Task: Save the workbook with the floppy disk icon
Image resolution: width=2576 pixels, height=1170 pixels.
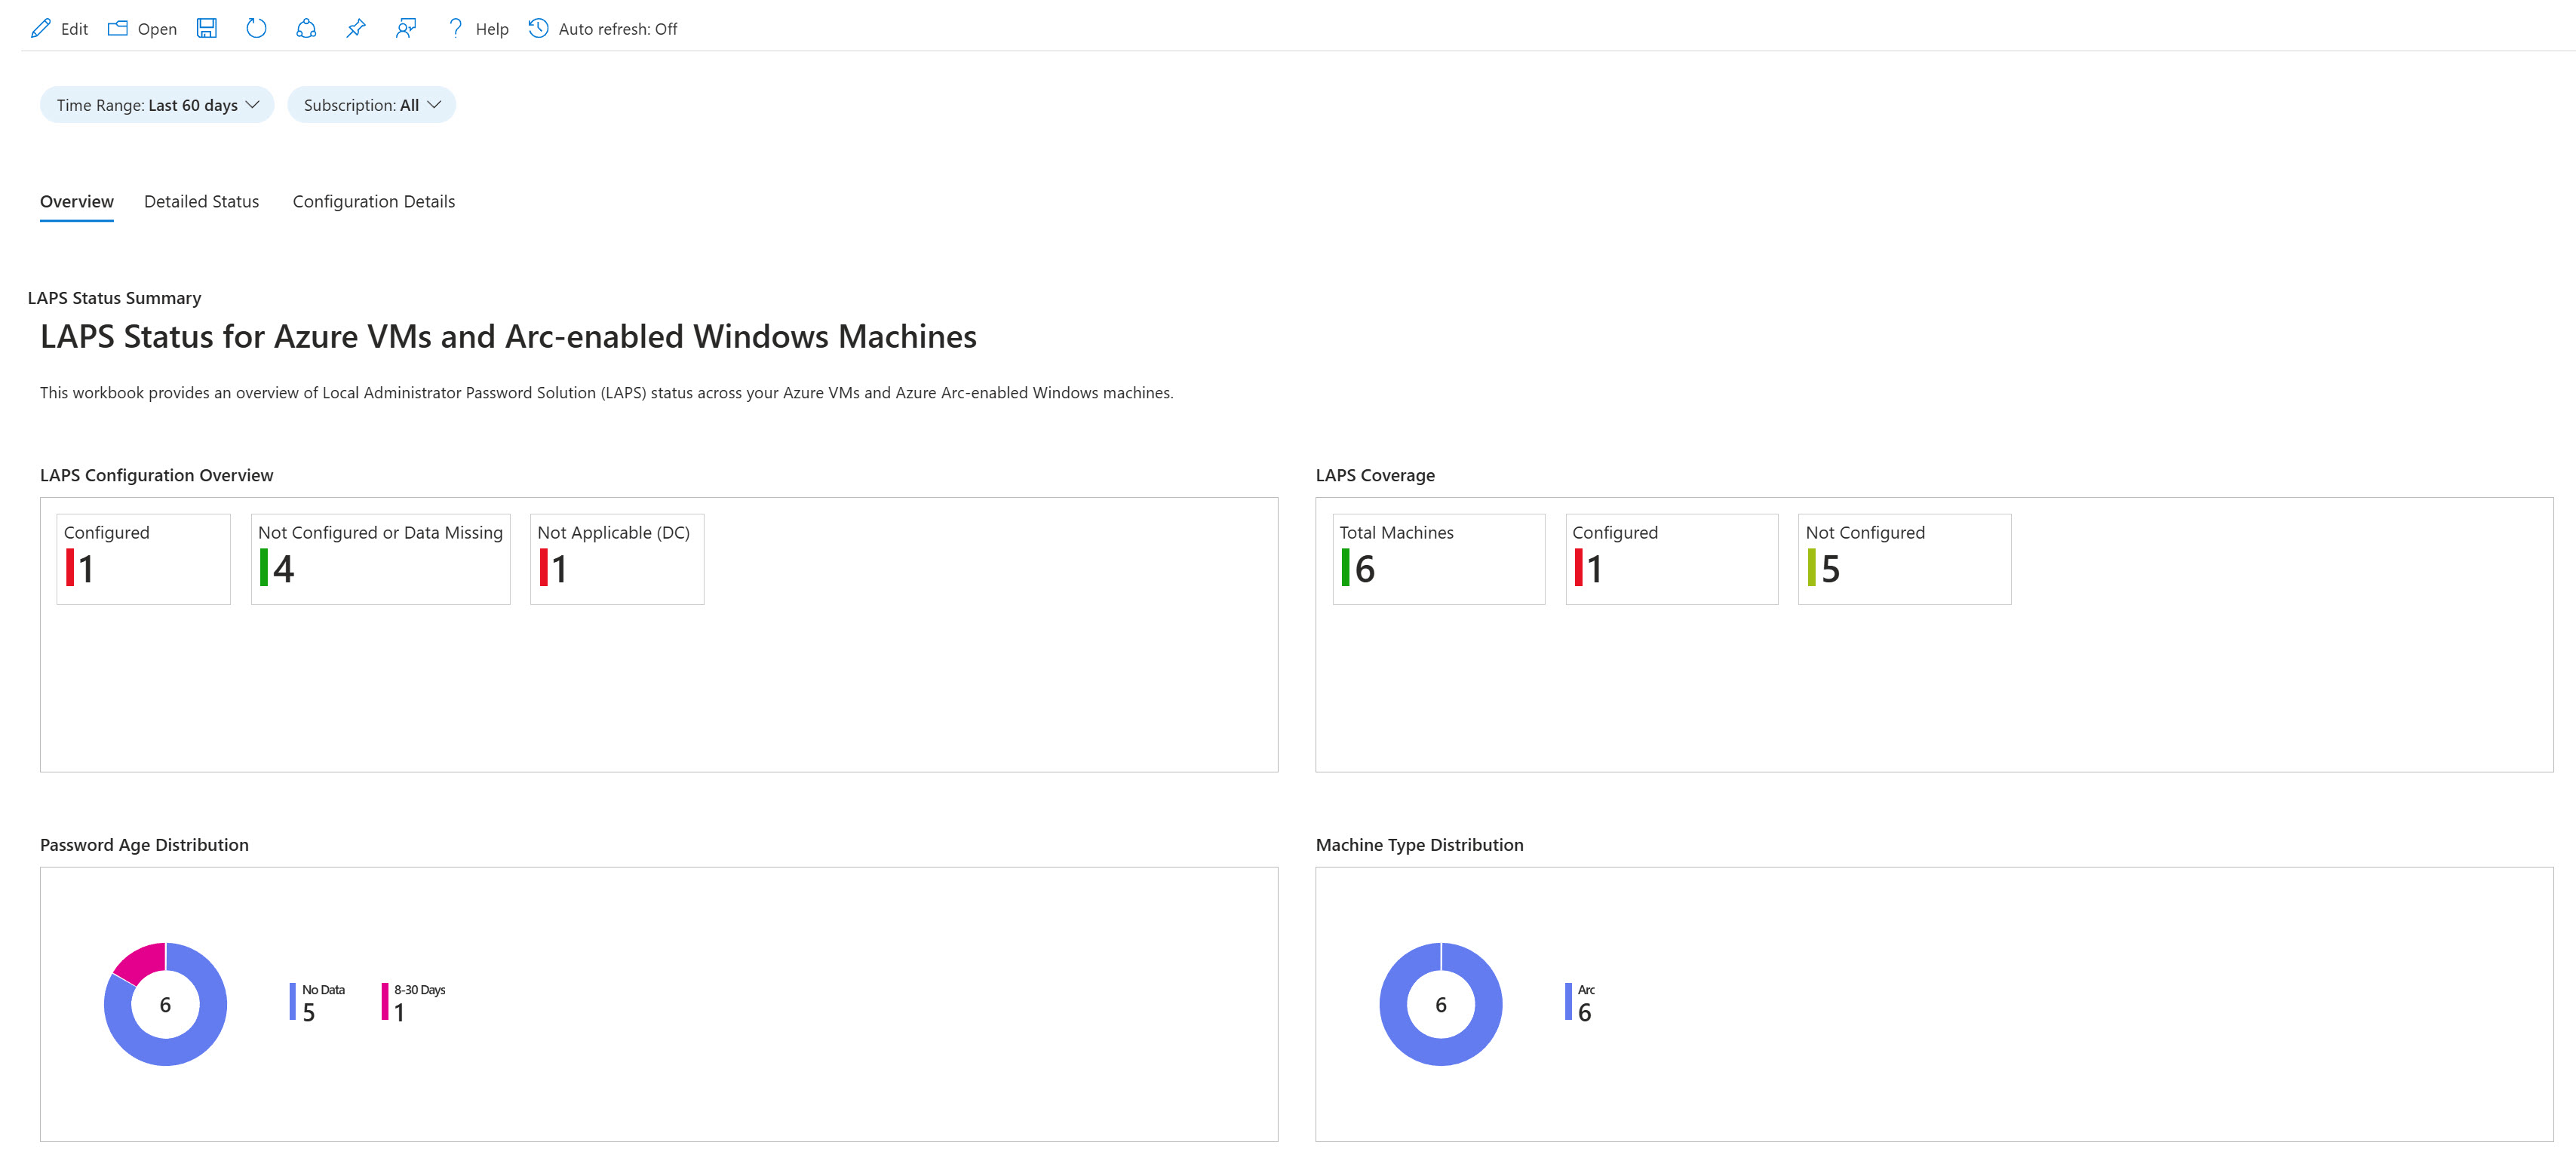Action: point(207,29)
